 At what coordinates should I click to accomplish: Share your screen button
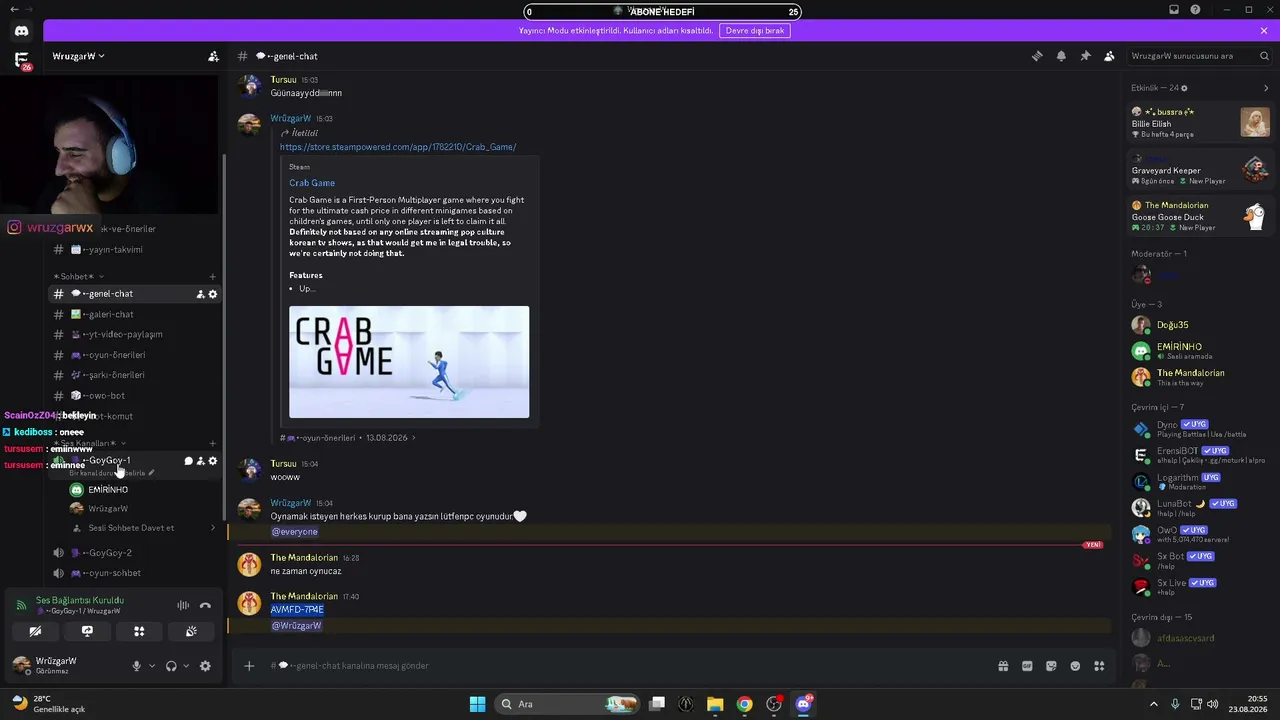tap(87, 631)
